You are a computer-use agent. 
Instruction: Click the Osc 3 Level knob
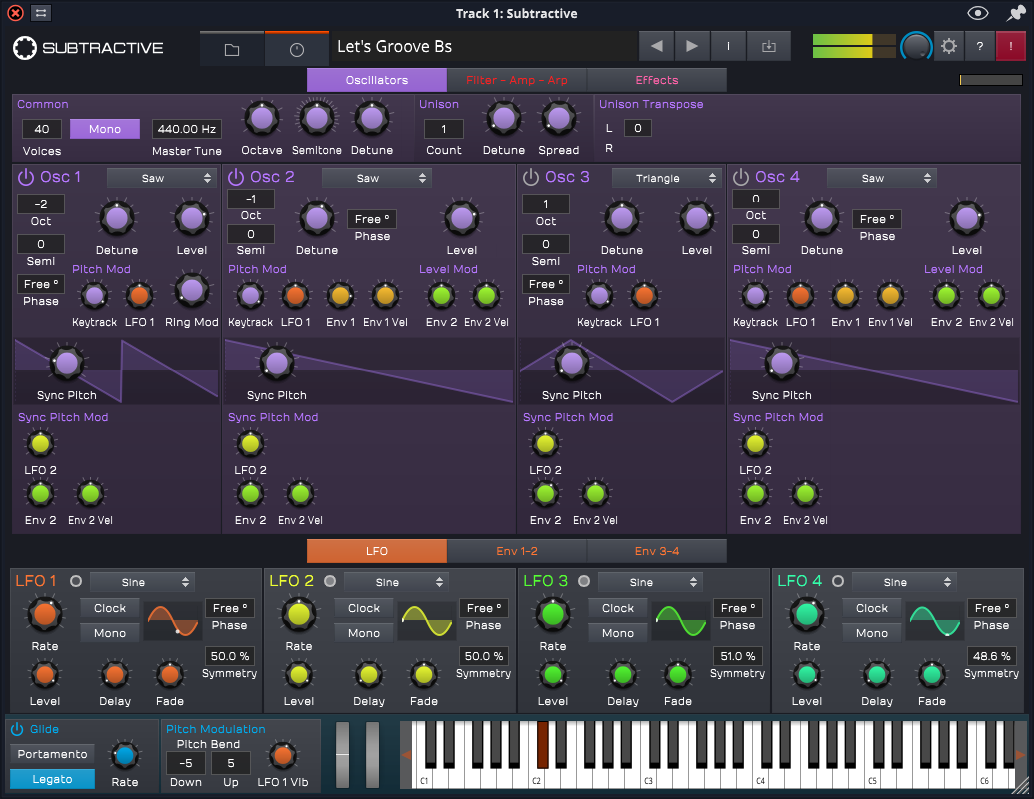pos(696,219)
